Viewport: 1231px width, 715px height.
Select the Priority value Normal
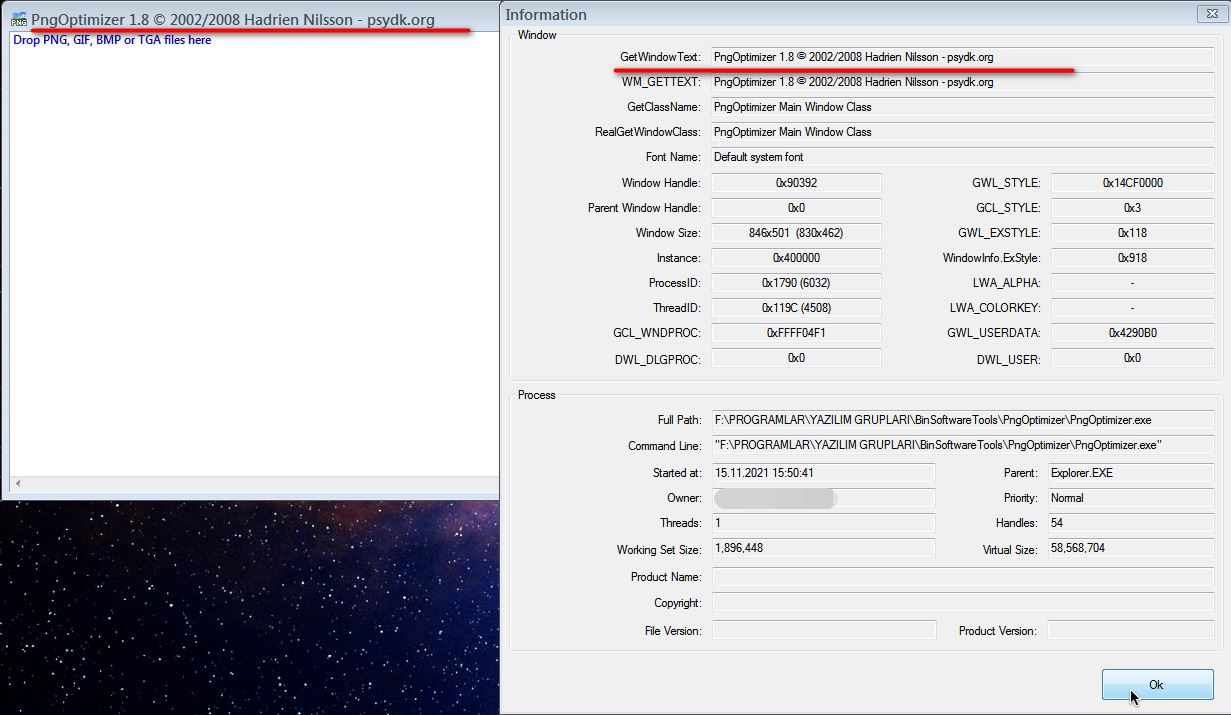[x=1130, y=498]
